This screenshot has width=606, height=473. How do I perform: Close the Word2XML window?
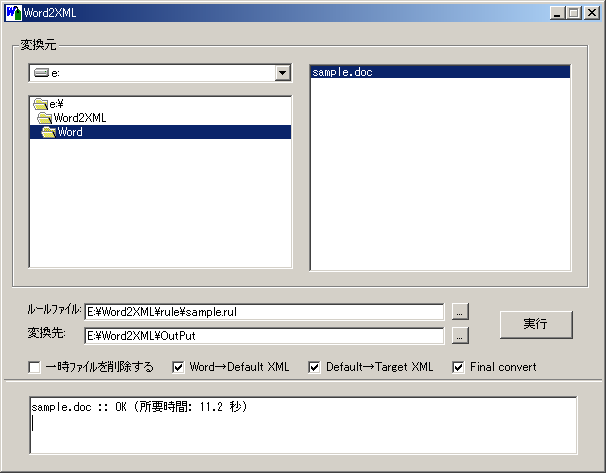click(x=592, y=13)
